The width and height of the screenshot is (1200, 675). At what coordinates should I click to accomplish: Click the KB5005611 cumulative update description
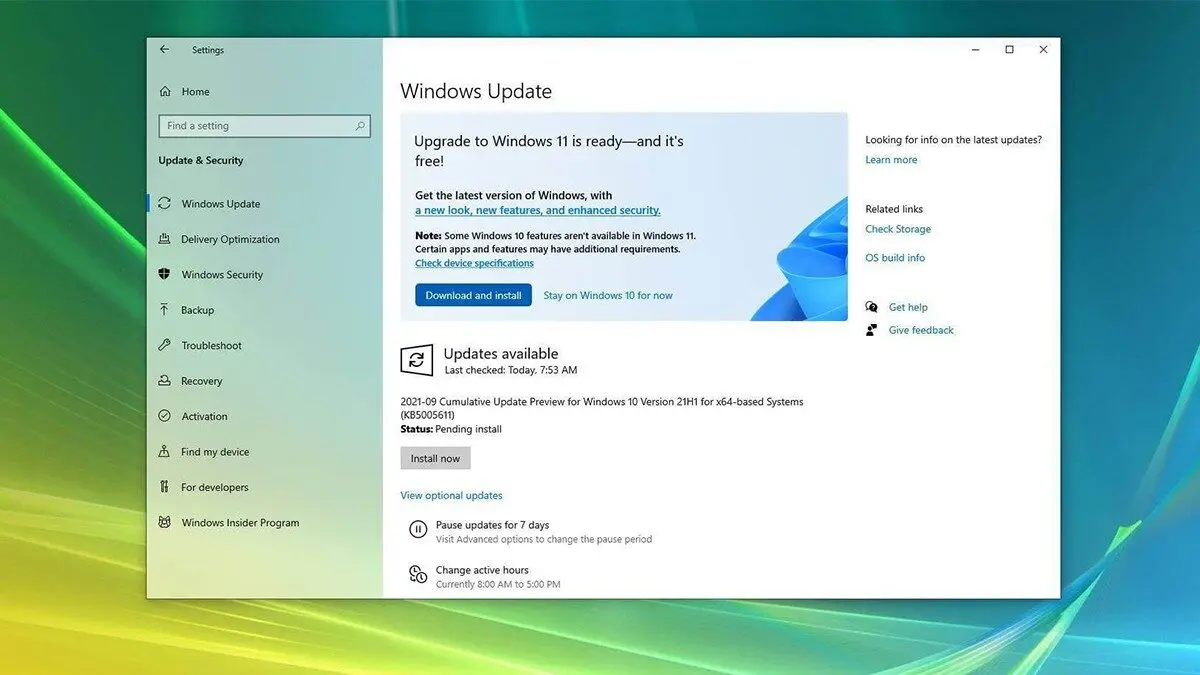602,408
